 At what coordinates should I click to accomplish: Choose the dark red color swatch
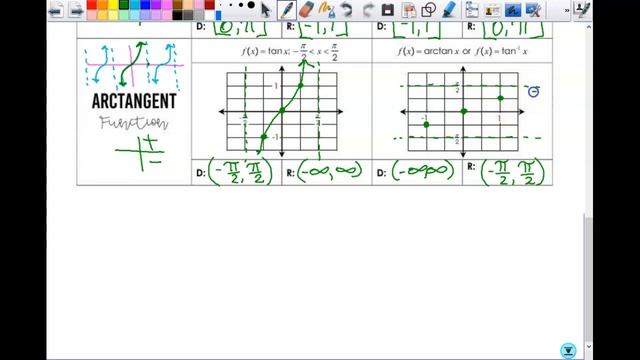[x=210, y=4]
